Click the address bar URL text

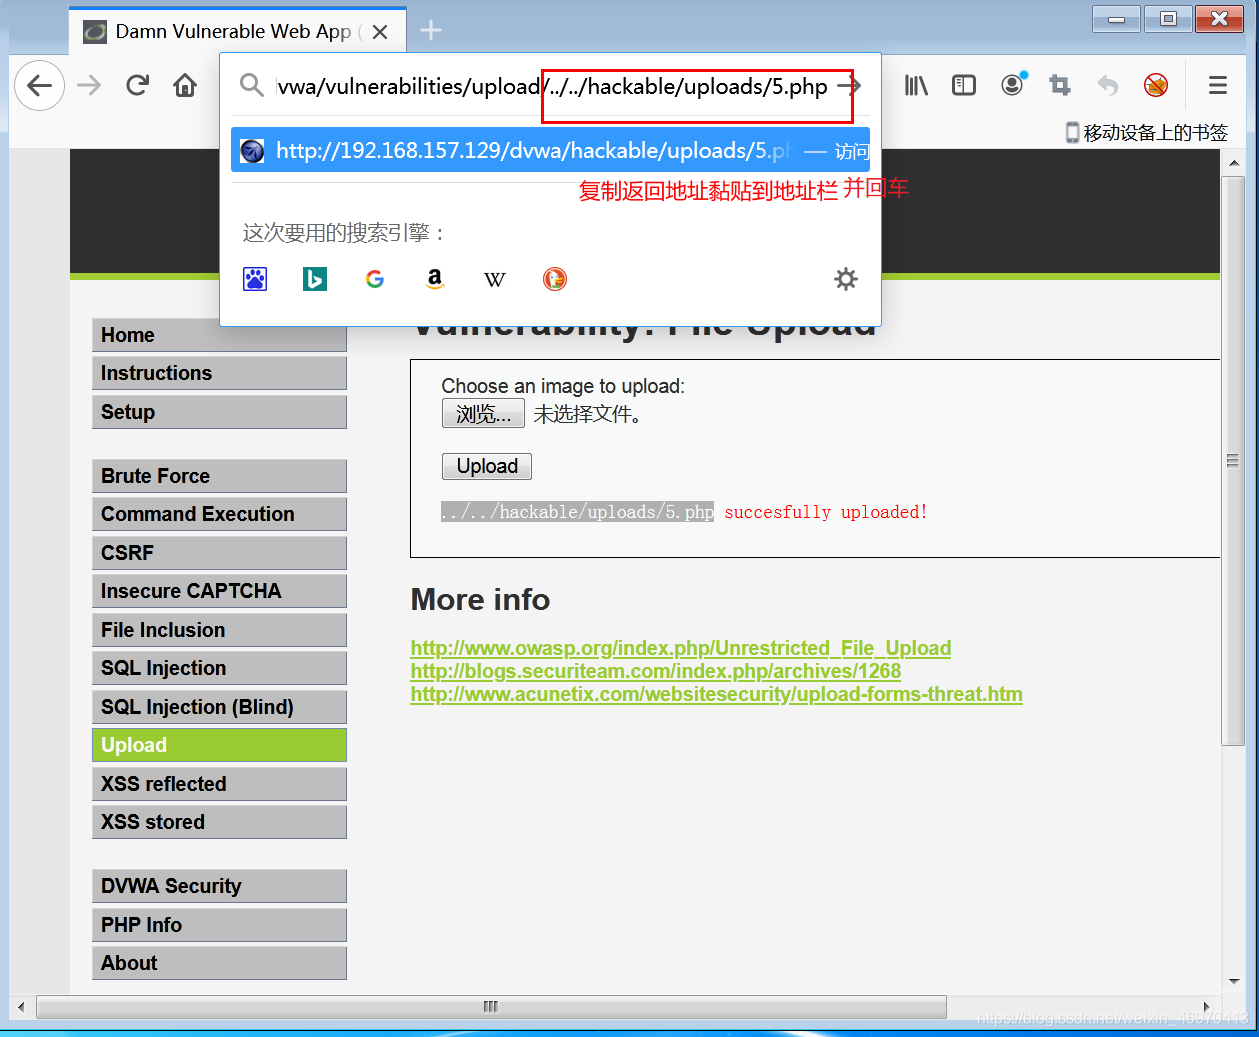click(x=552, y=86)
